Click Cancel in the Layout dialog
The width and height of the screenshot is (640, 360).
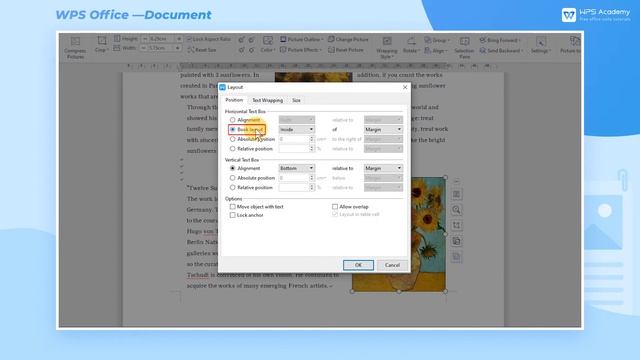392,265
